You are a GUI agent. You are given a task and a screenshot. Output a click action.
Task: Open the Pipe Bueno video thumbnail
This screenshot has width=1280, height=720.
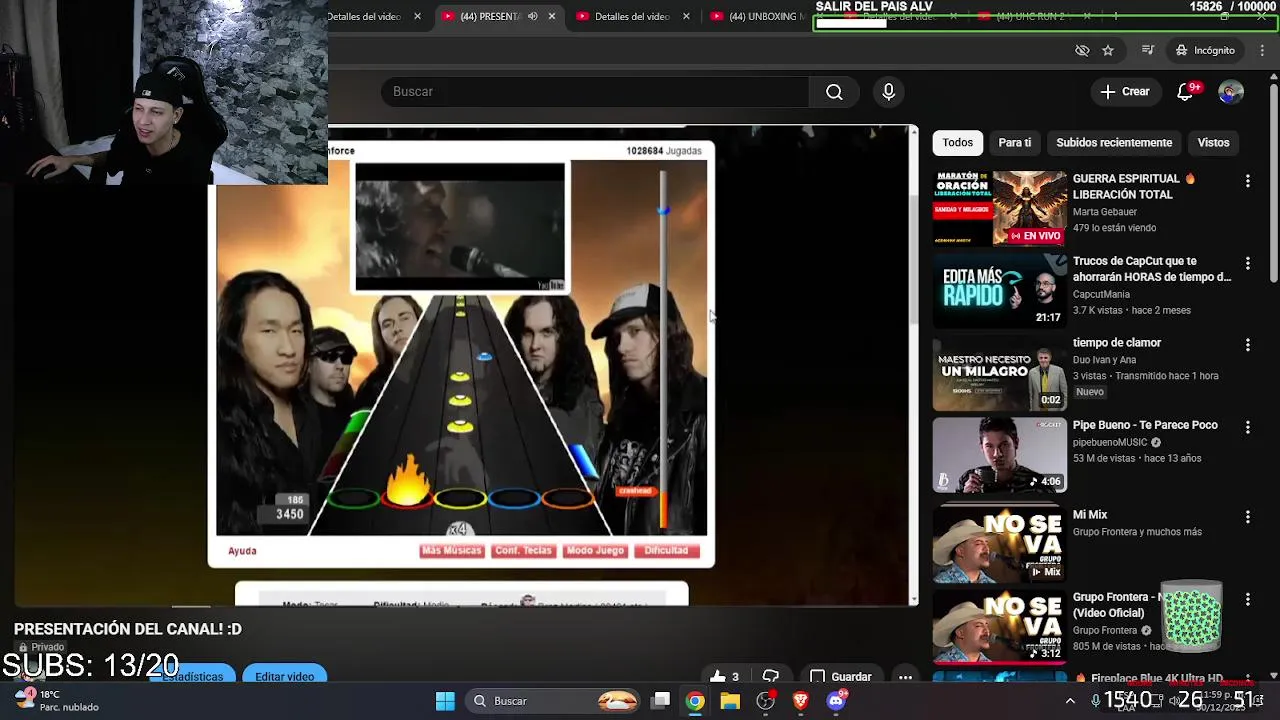click(1000, 455)
